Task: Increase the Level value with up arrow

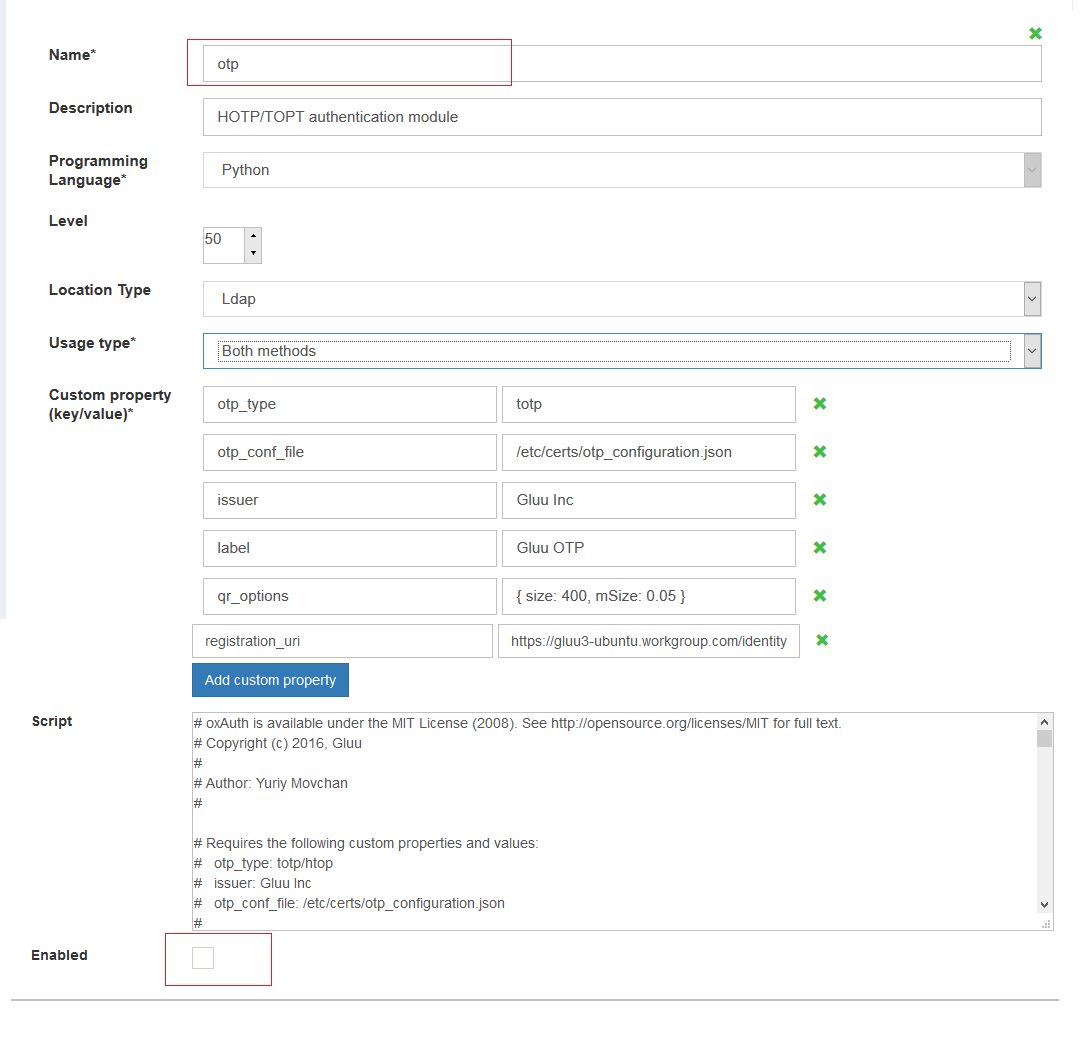Action: click(x=253, y=237)
